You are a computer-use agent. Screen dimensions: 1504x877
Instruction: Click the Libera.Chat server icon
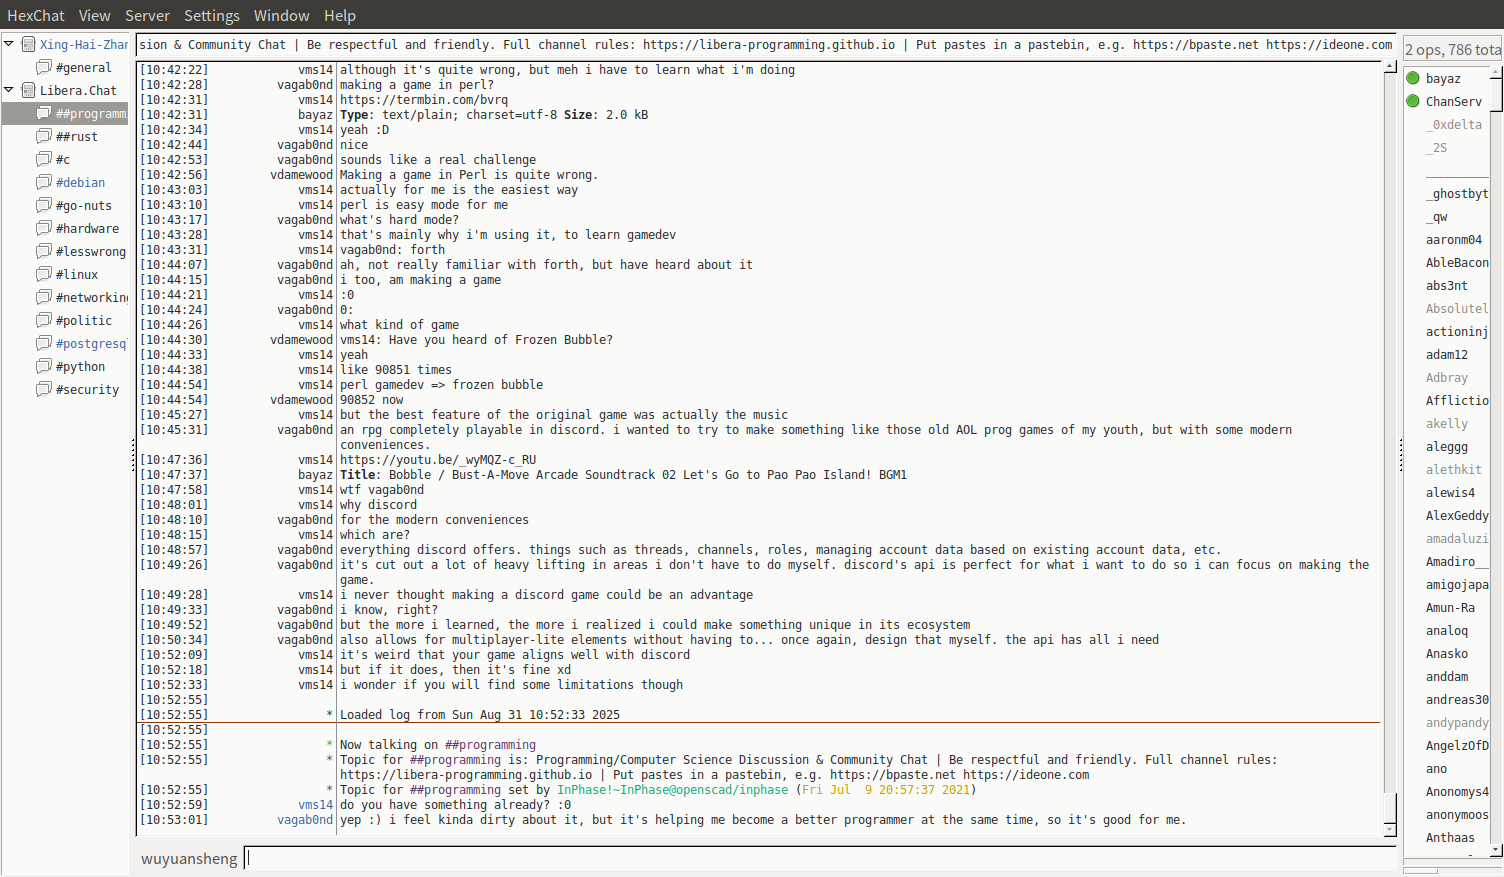[x=29, y=90]
